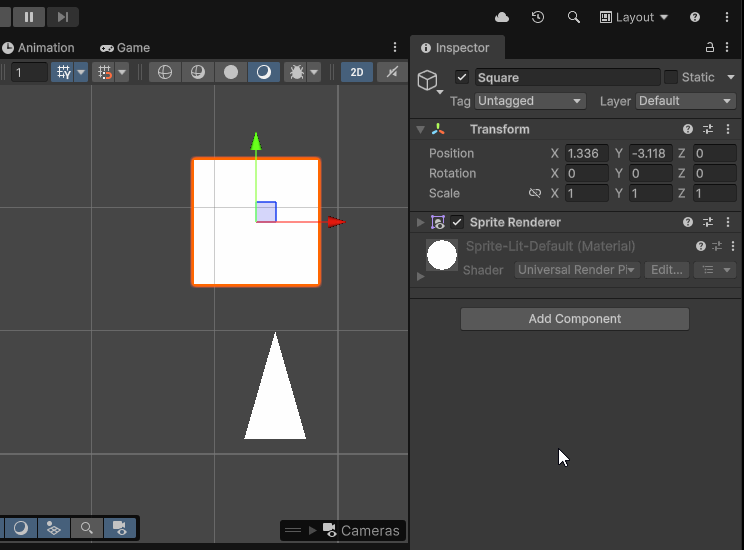Click the debug draw bug icon
Viewport: 744px width, 550px height.
pos(297,73)
